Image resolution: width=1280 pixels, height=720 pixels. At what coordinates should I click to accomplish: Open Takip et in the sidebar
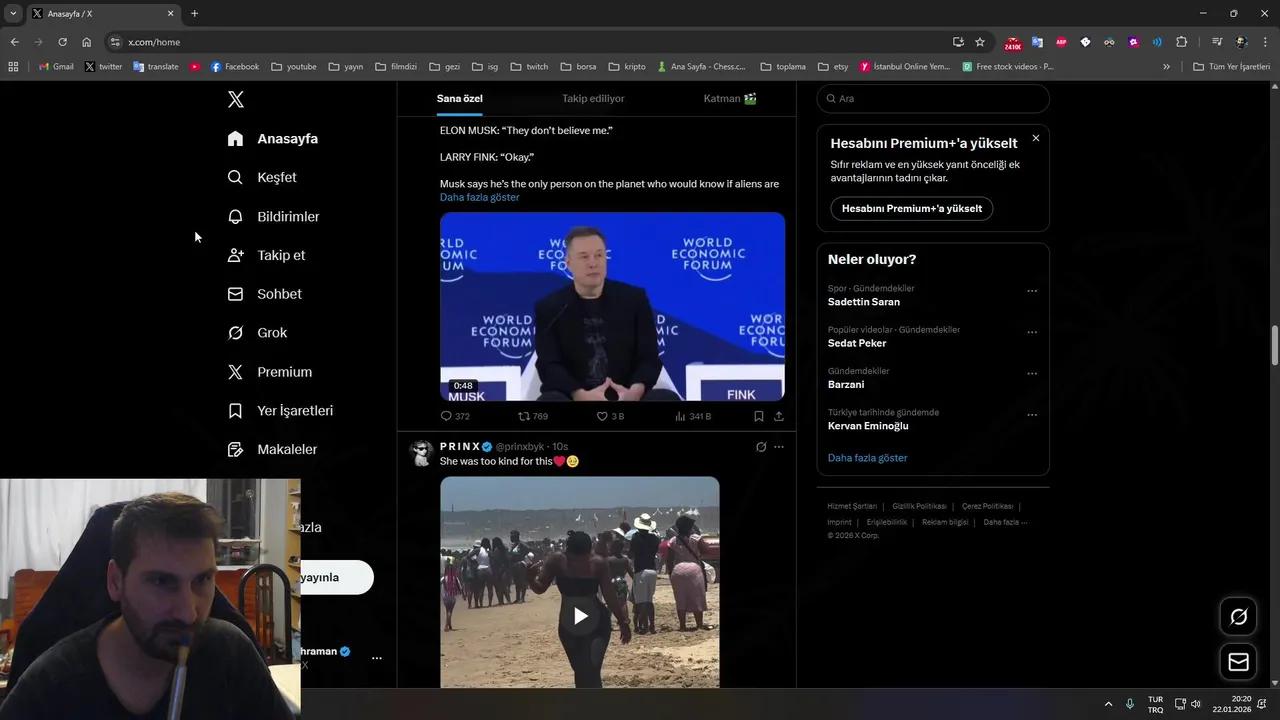pyautogui.click(x=267, y=255)
